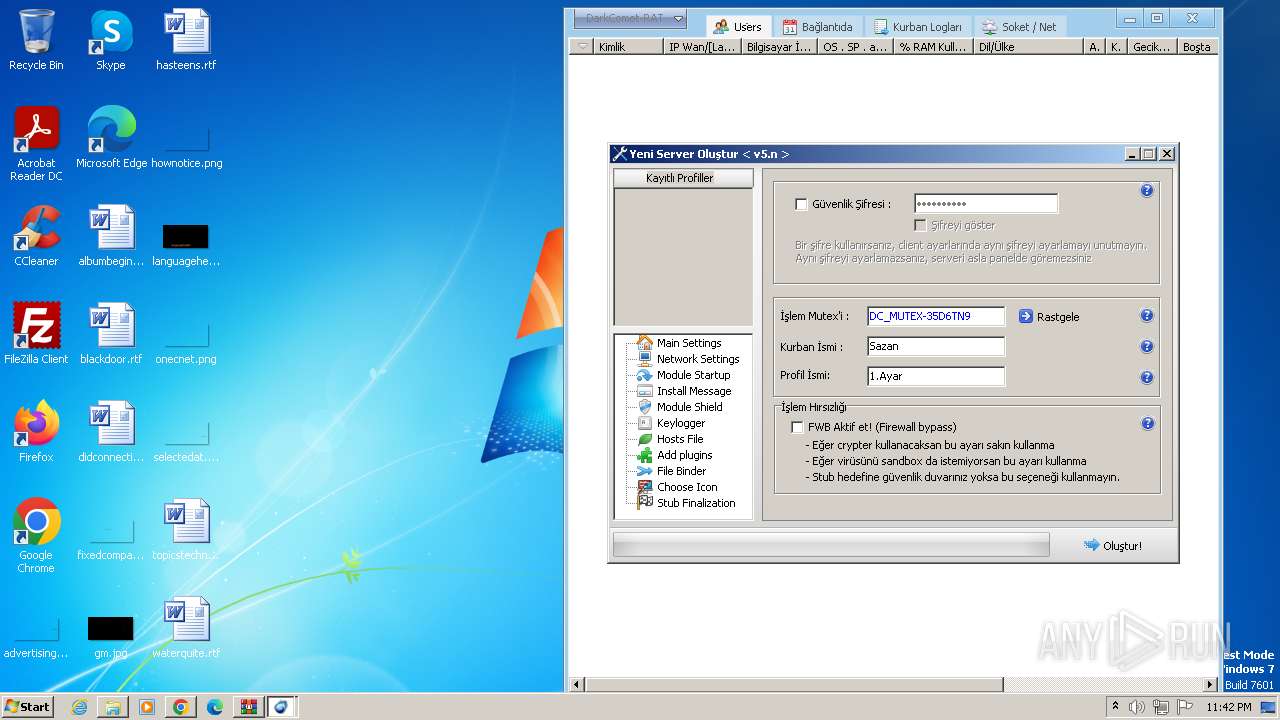Viewport: 1280px width, 720px height.
Task: Click help icon for Güvenlik Şifresi
Action: pos(1147,190)
